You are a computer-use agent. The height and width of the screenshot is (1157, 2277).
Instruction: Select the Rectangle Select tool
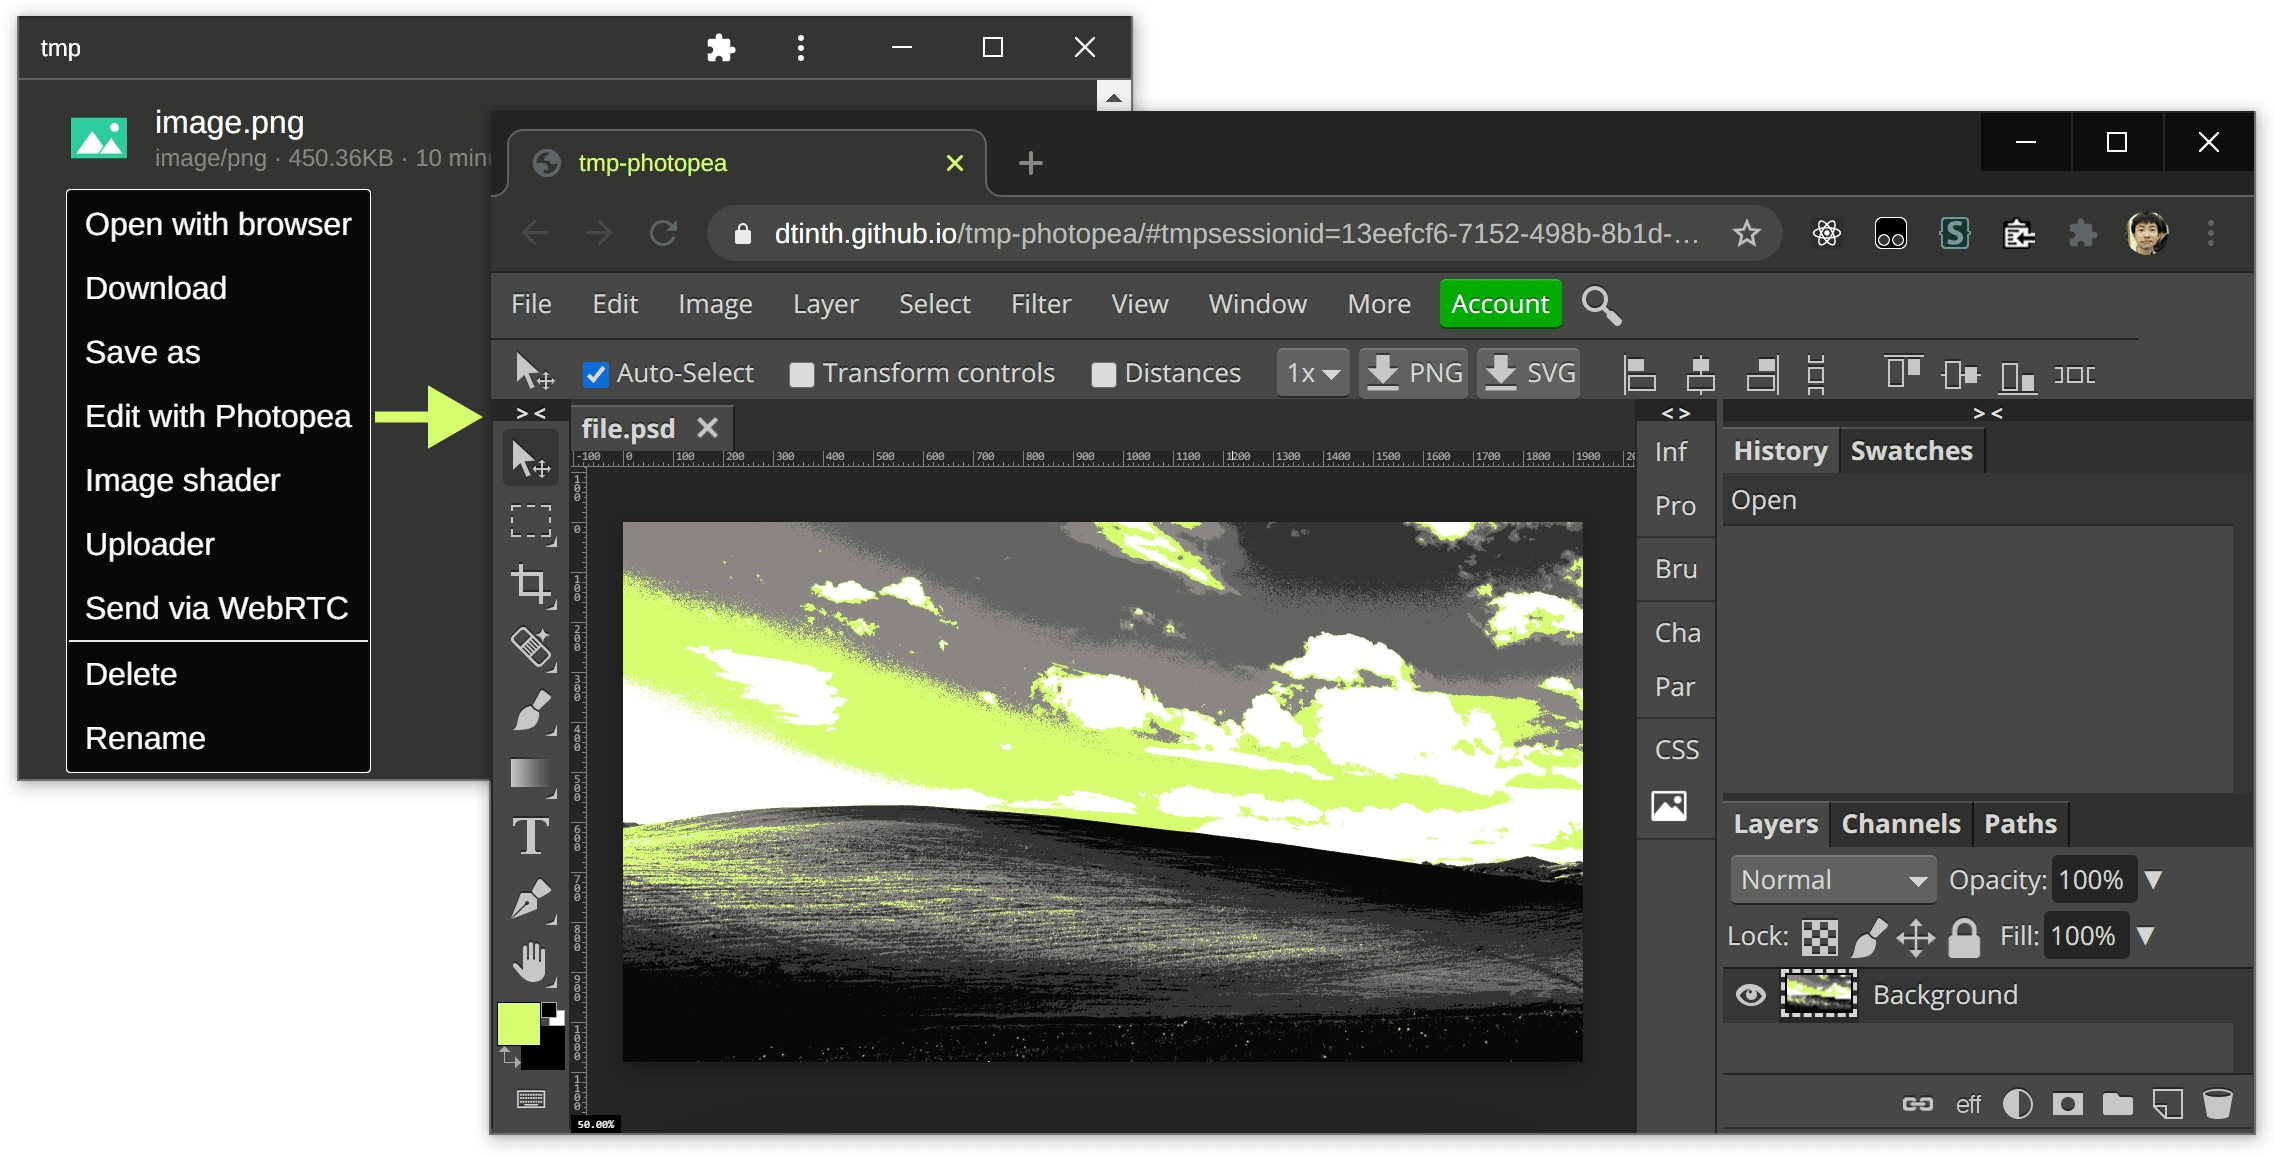531,522
